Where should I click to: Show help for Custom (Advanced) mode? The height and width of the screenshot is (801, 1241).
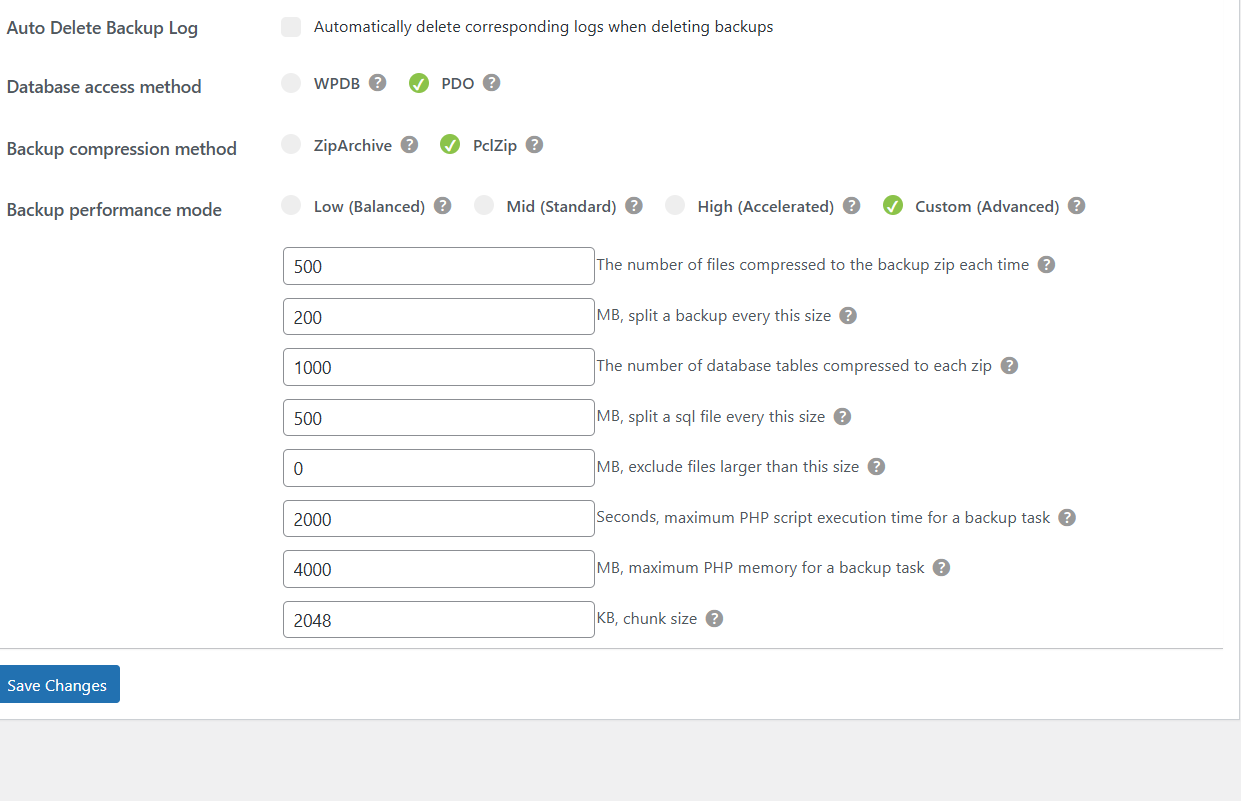1076,206
